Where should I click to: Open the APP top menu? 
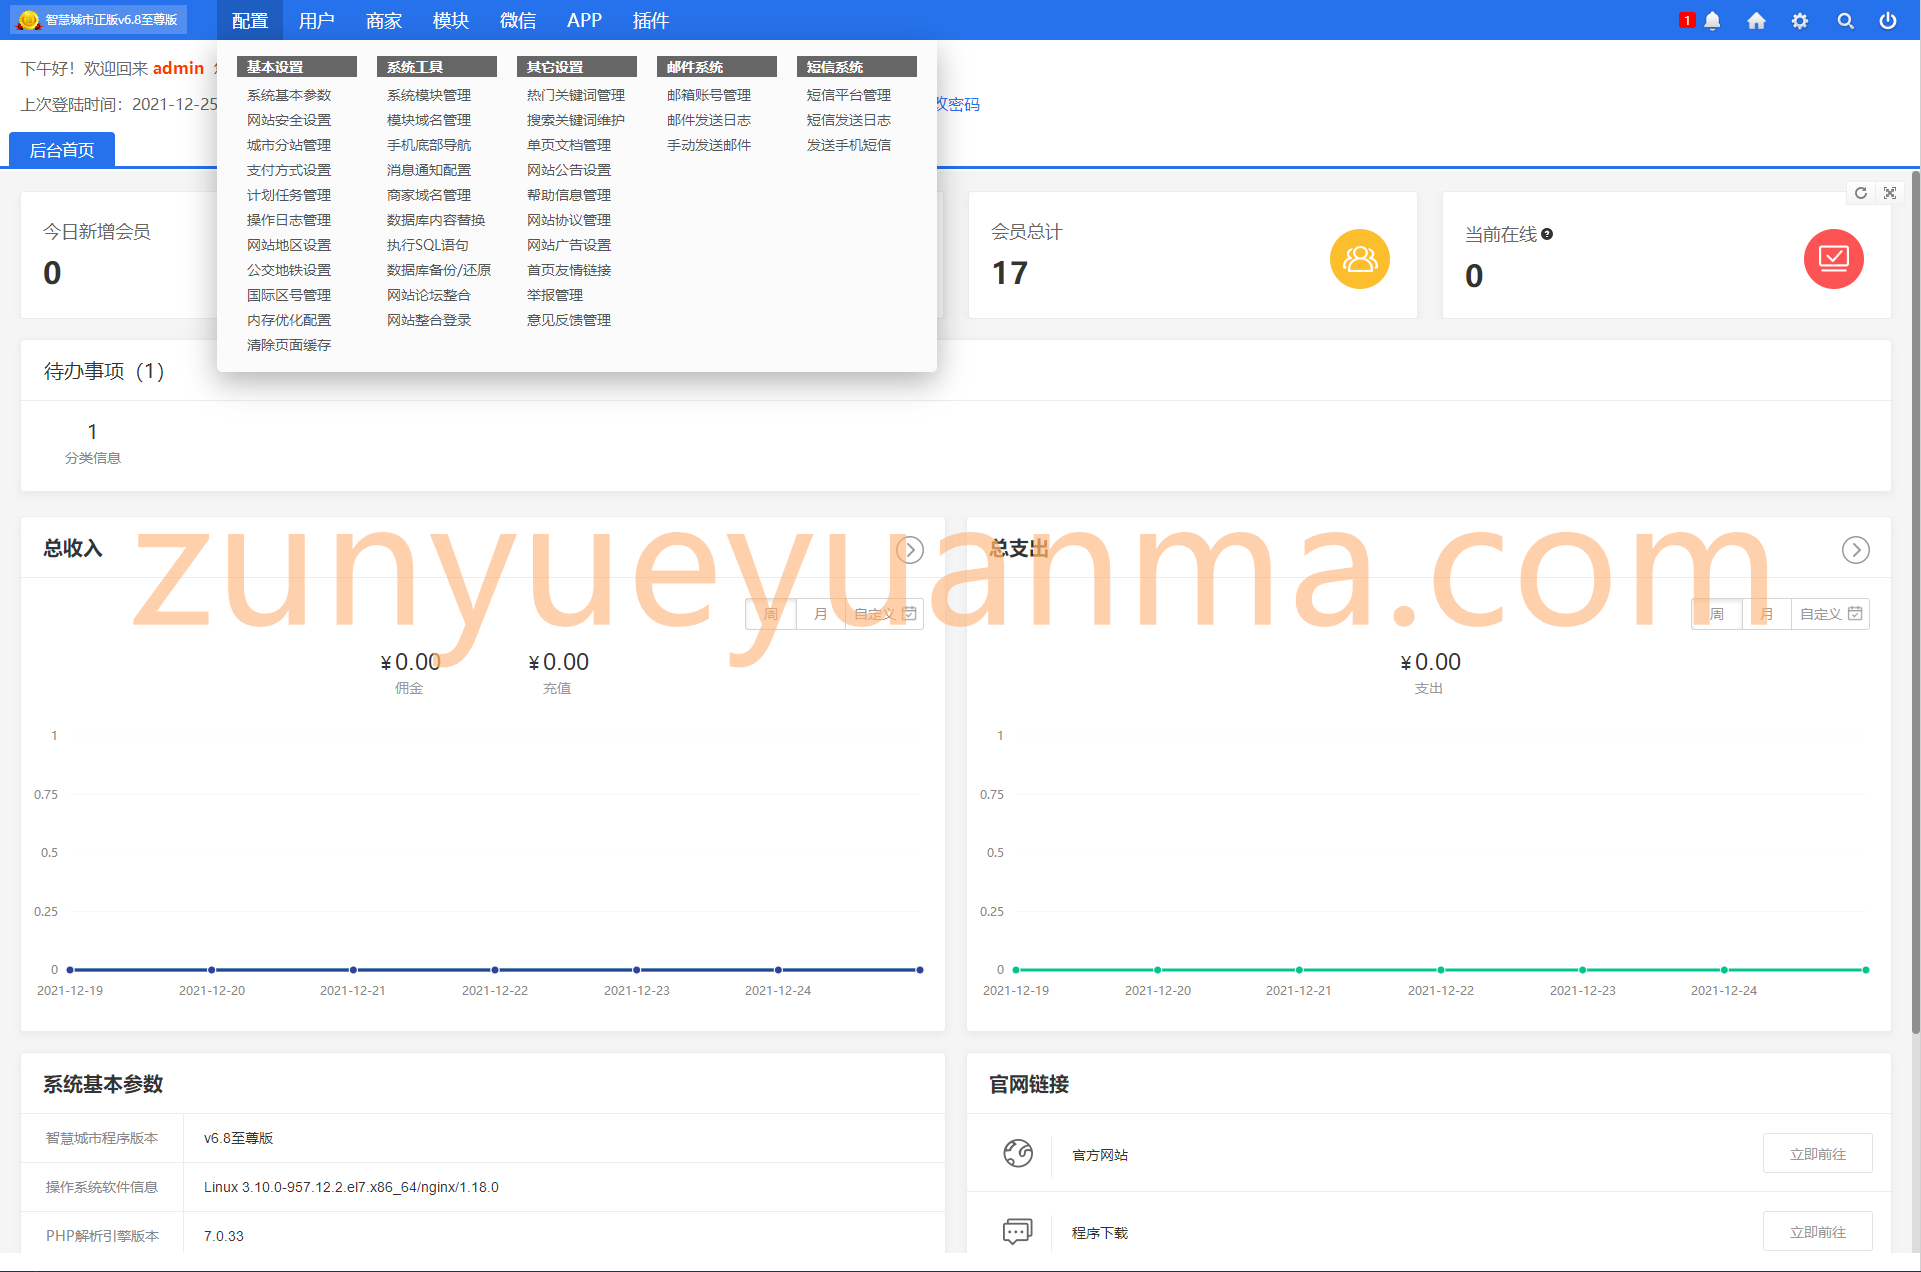pos(584,20)
